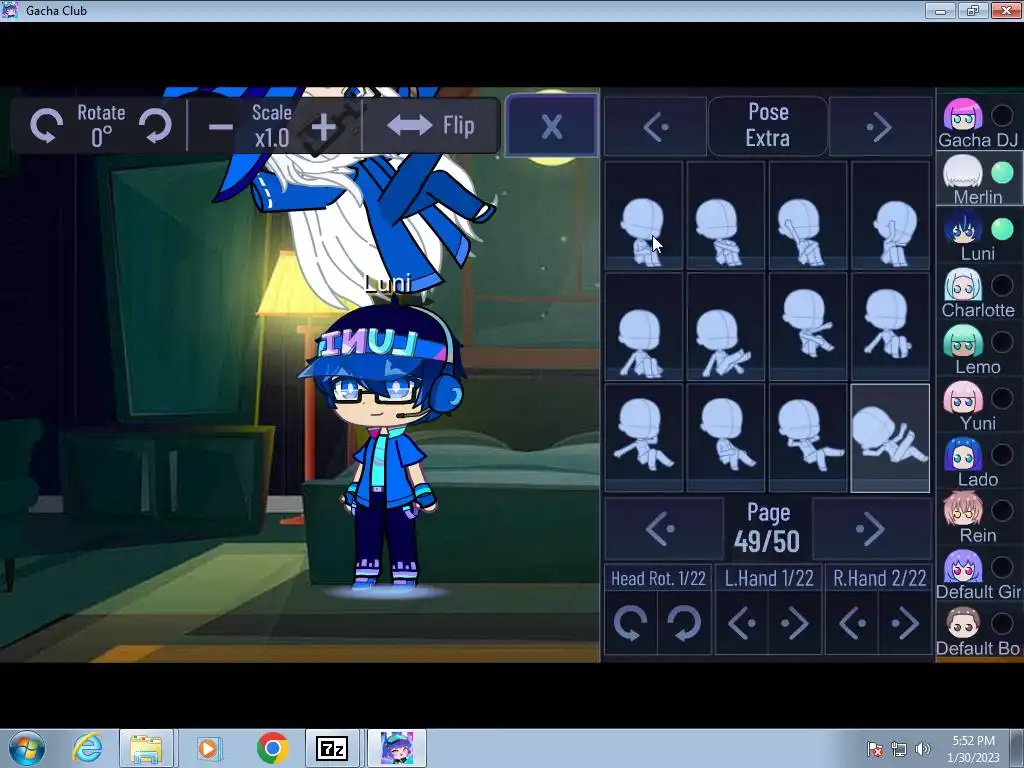Image resolution: width=1024 pixels, height=768 pixels.
Task: Go to previous pose page
Action: [662, 528]
